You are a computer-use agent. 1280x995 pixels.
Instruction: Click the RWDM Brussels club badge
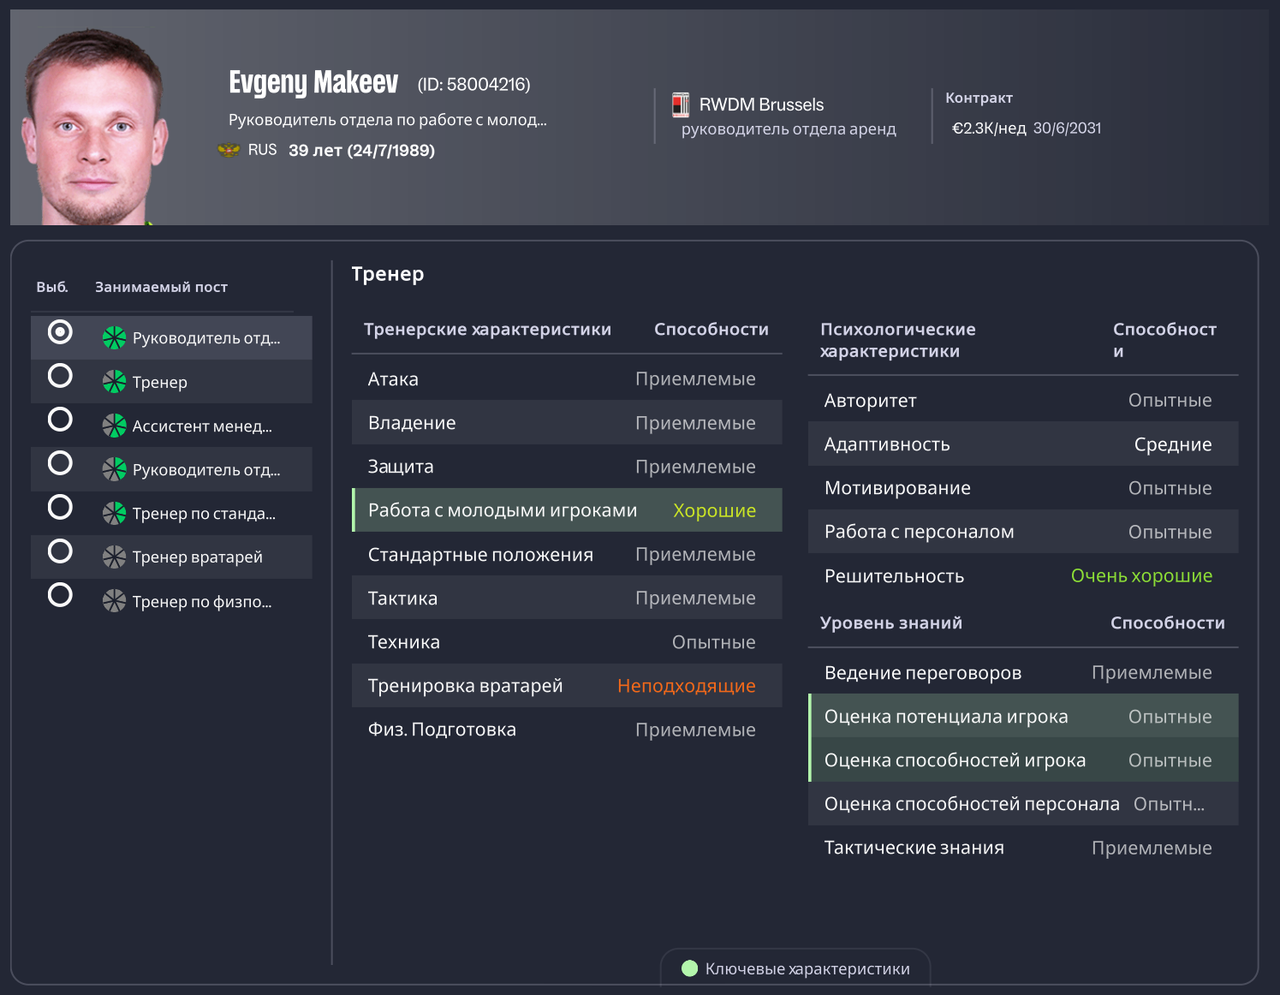coord(681,104)
